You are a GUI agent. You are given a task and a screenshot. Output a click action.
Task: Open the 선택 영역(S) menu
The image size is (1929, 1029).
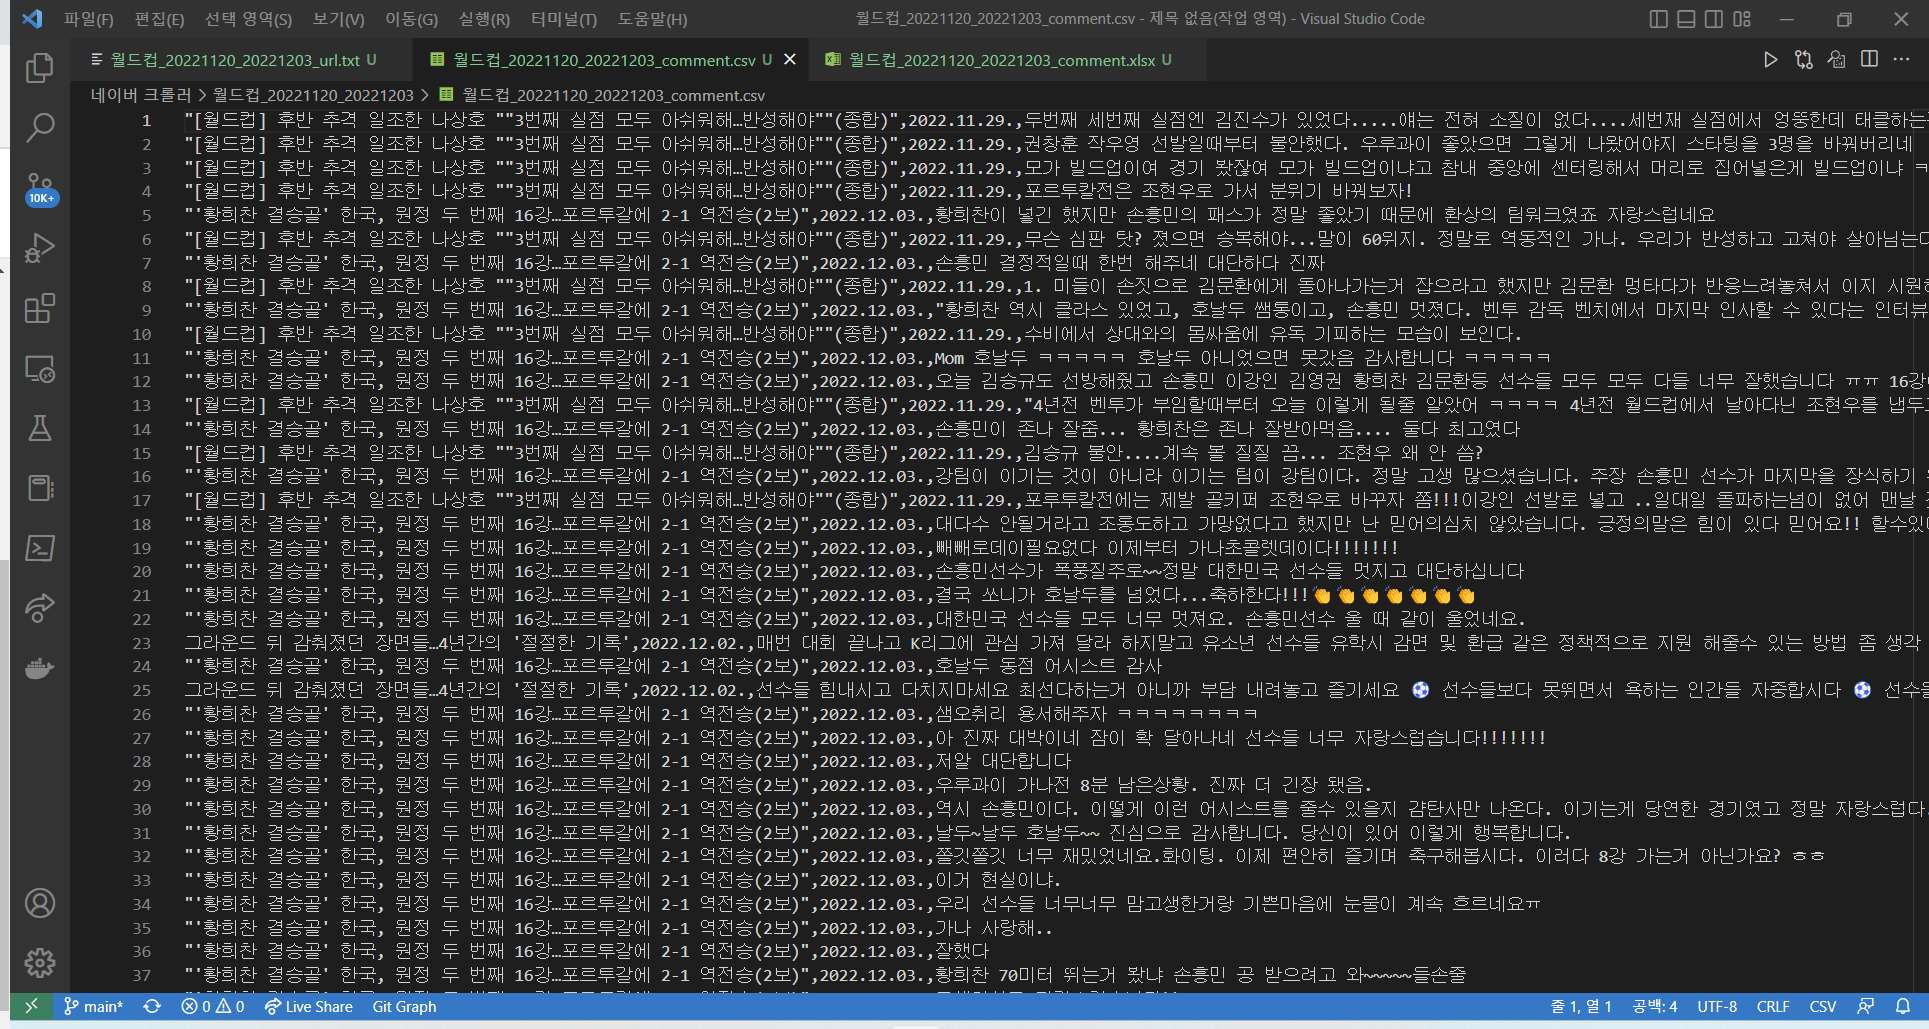(248, 19)
